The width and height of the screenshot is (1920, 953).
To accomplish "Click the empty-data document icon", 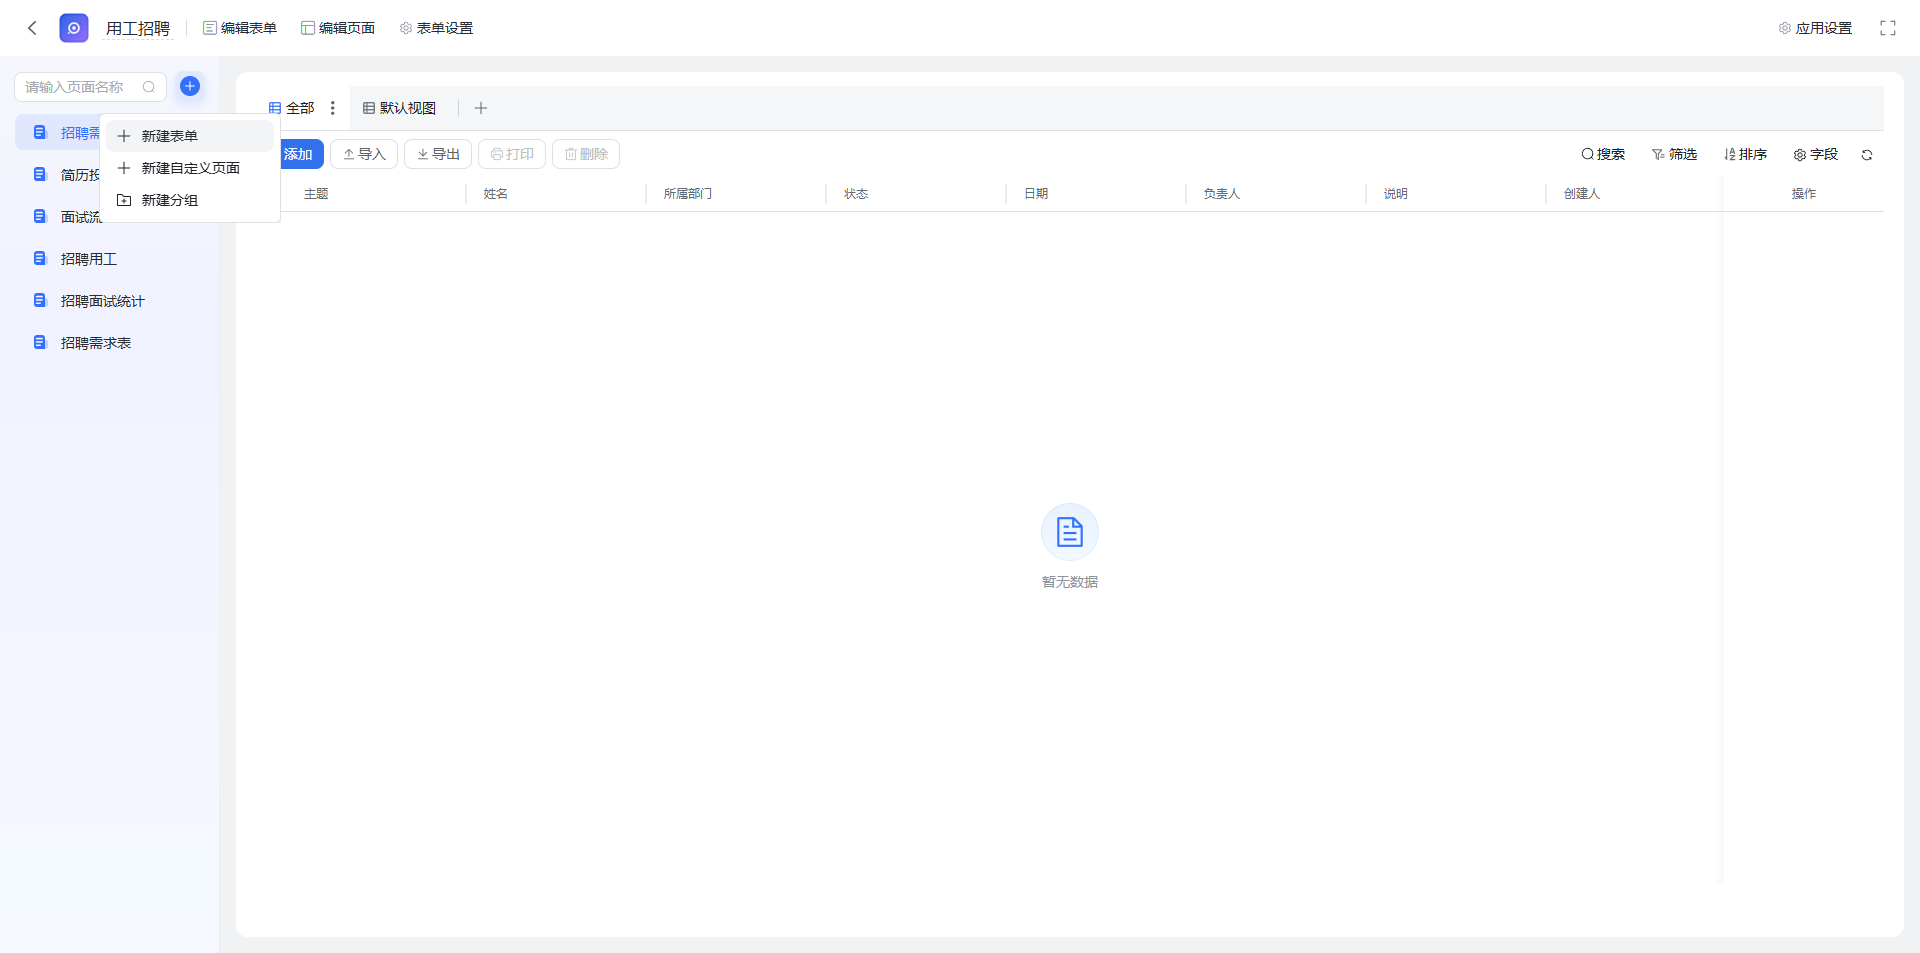I will (x=1070, y=532).
